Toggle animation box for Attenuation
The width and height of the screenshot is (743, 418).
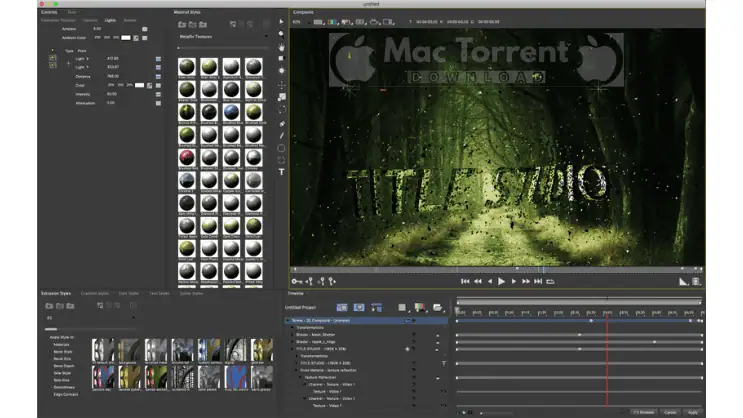[158, 103]
